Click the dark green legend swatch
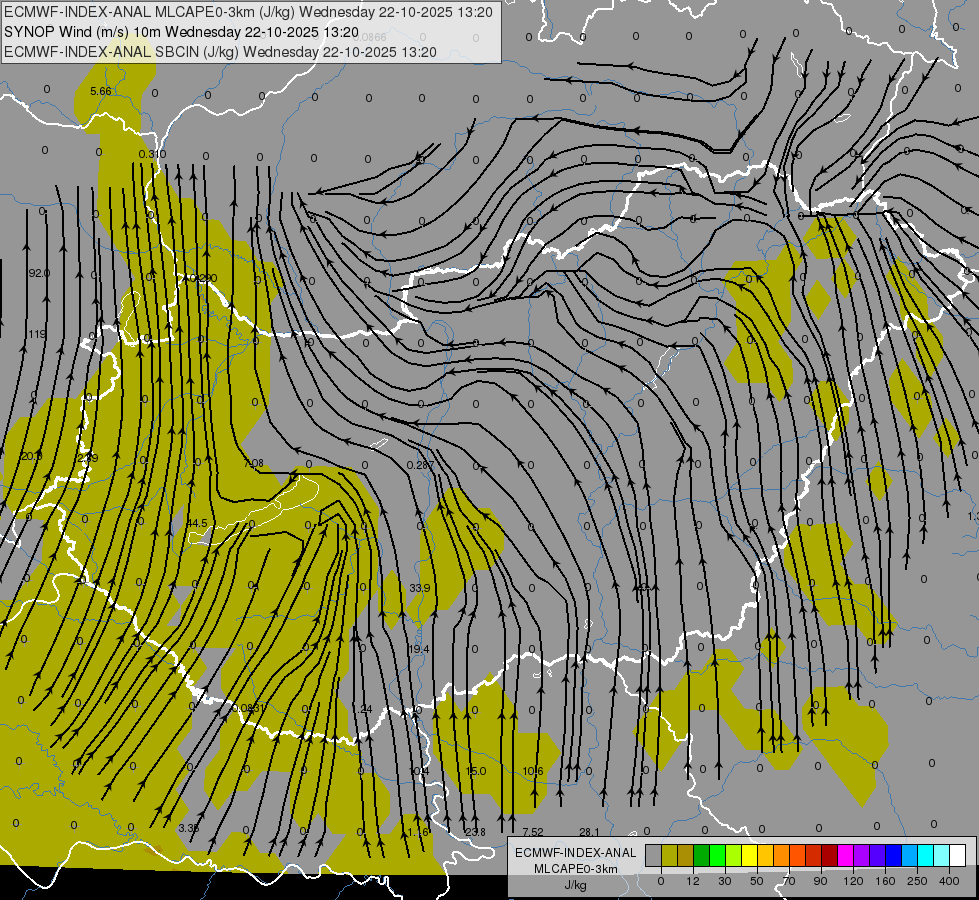Screen dimensions: 979x900 [702, 856]
